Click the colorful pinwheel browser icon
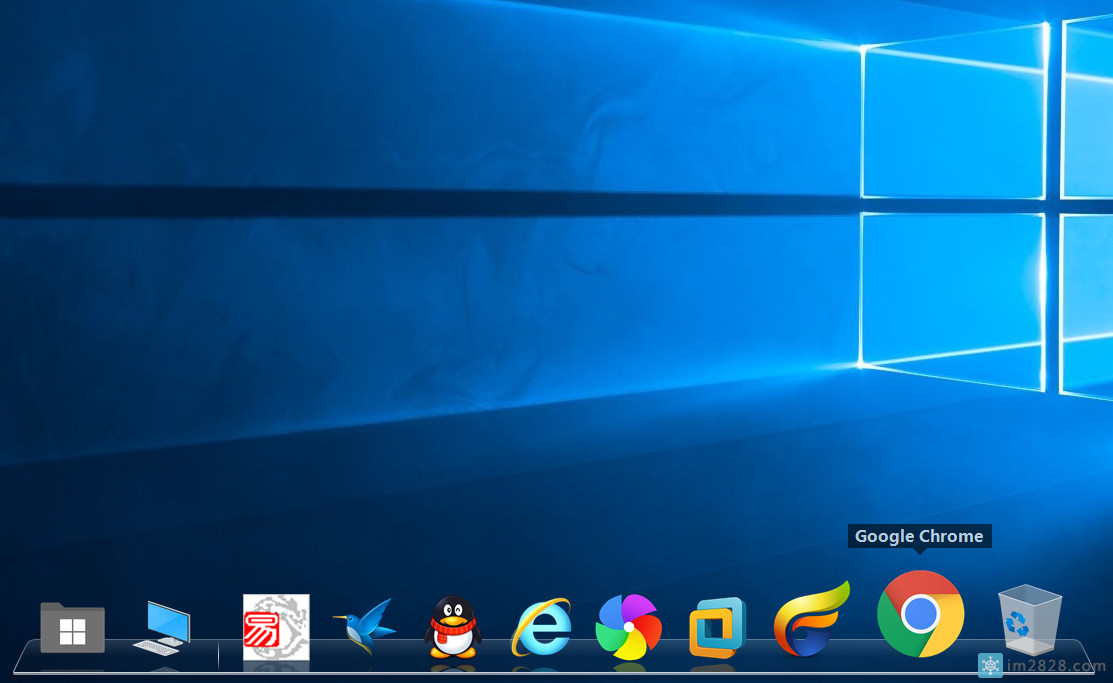Image resolution: width=1113 pixels, height=683 pixels. (x=628, y=627)
